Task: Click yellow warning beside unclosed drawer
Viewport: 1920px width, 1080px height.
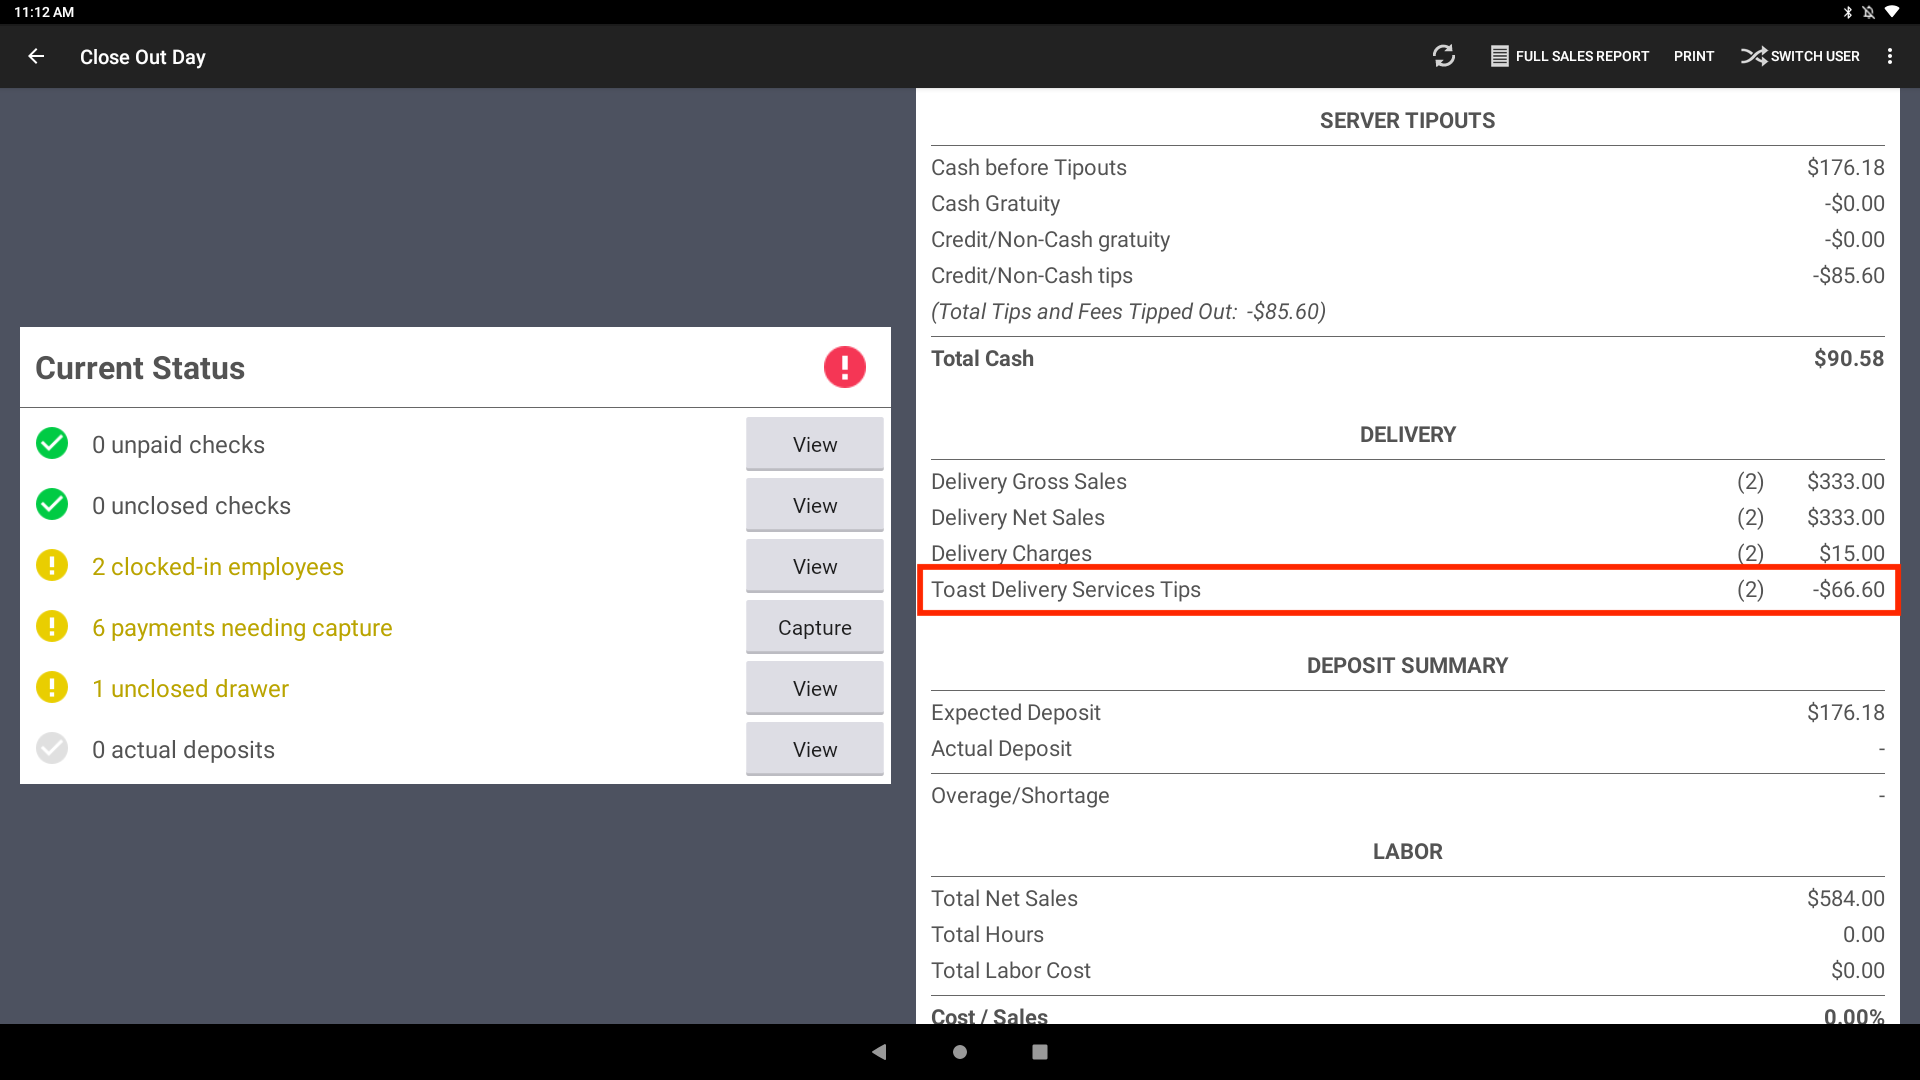Action: 52,687
